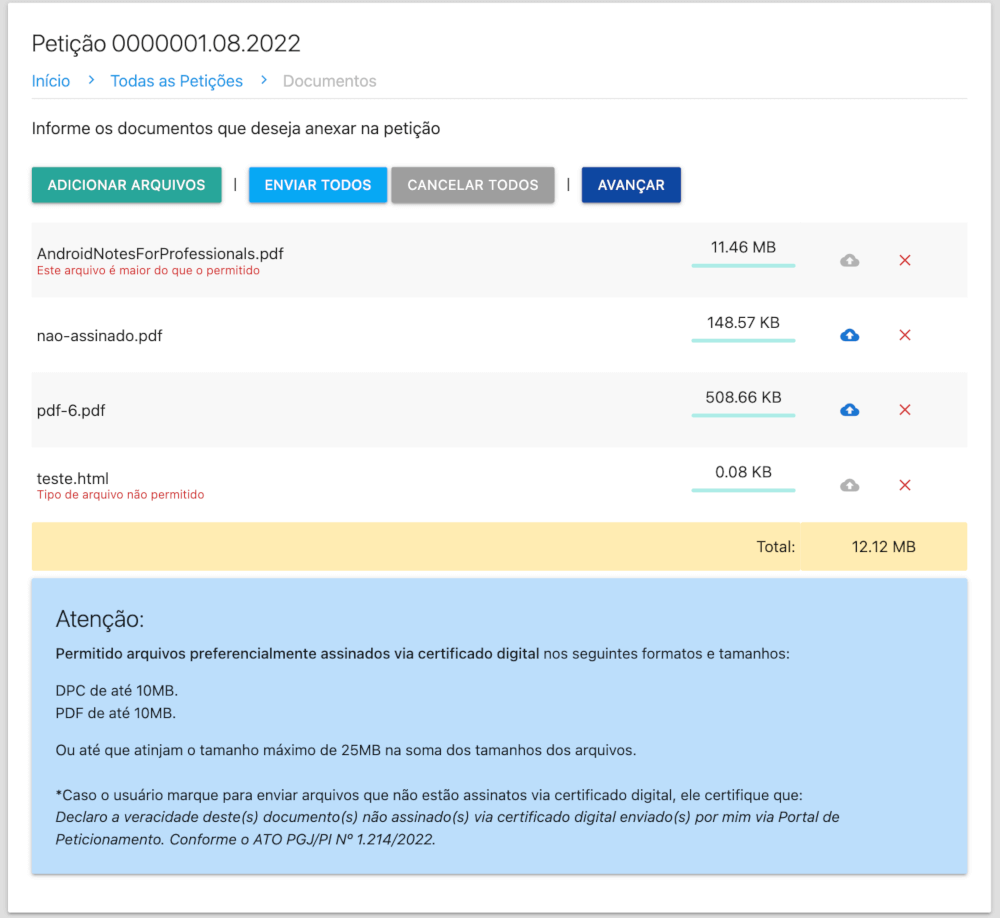Image resolution: width=1000 pixels, height=918 pixels.
Task: Go to Início breadcrumb link
Action: (51, 81)
